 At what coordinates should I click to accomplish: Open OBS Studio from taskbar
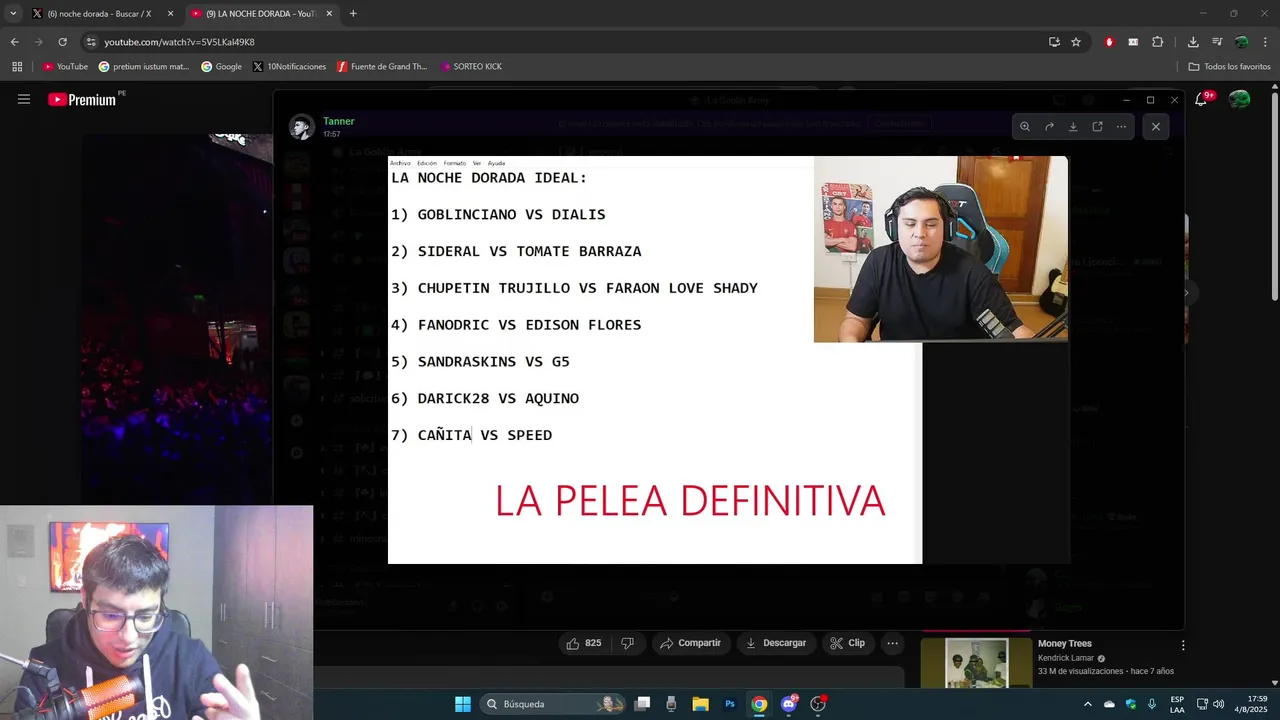818,704
